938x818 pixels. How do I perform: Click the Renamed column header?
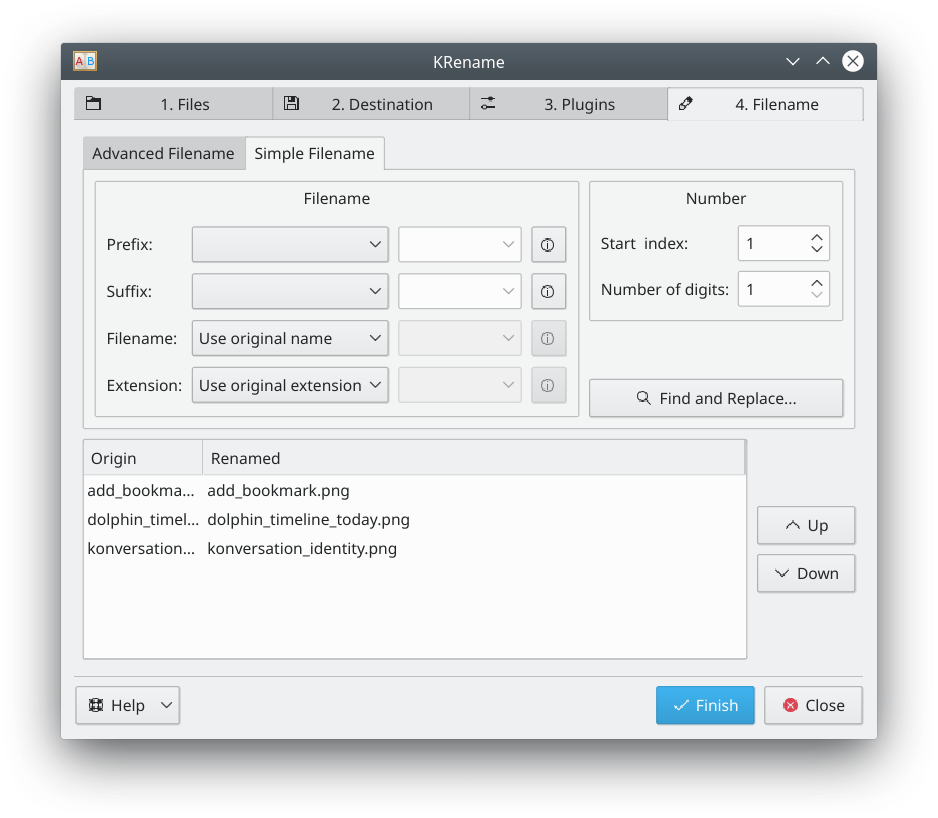(474, 458)
